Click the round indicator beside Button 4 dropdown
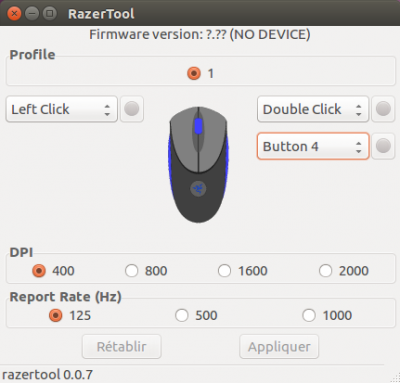Viewport: 400px width, 383px height. (x=383, y=146)
